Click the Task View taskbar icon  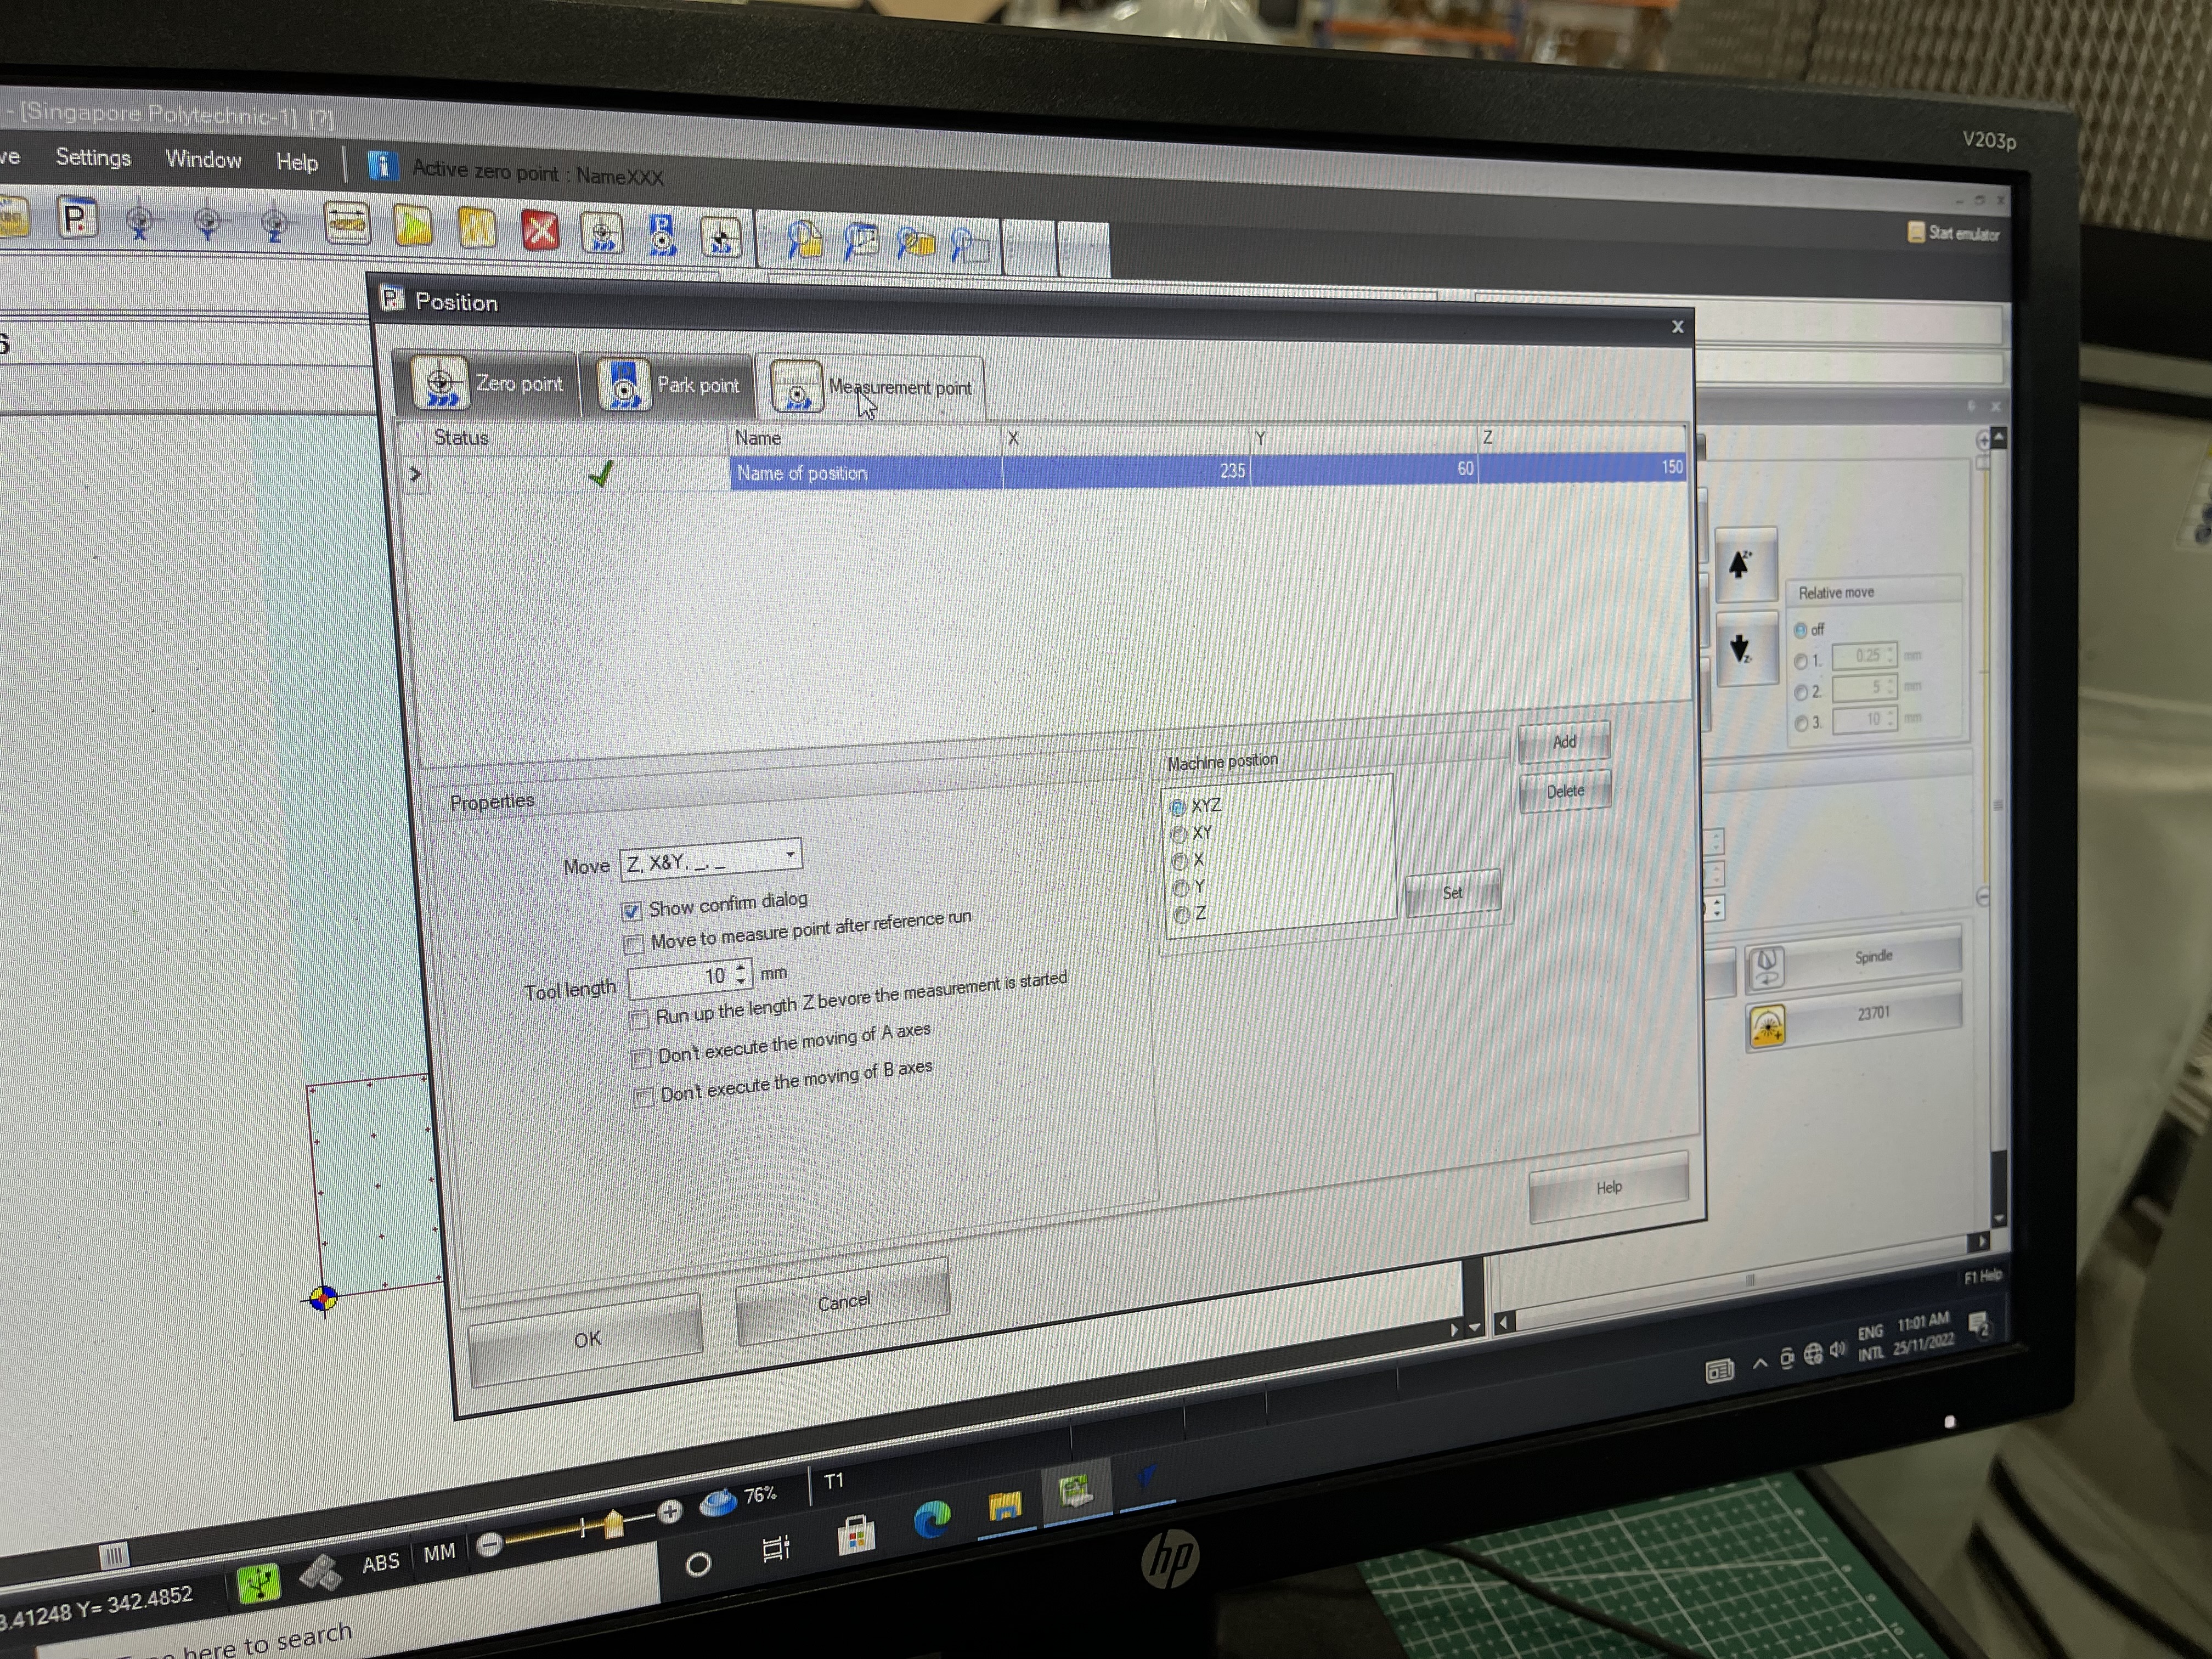tap(775, 1548)
